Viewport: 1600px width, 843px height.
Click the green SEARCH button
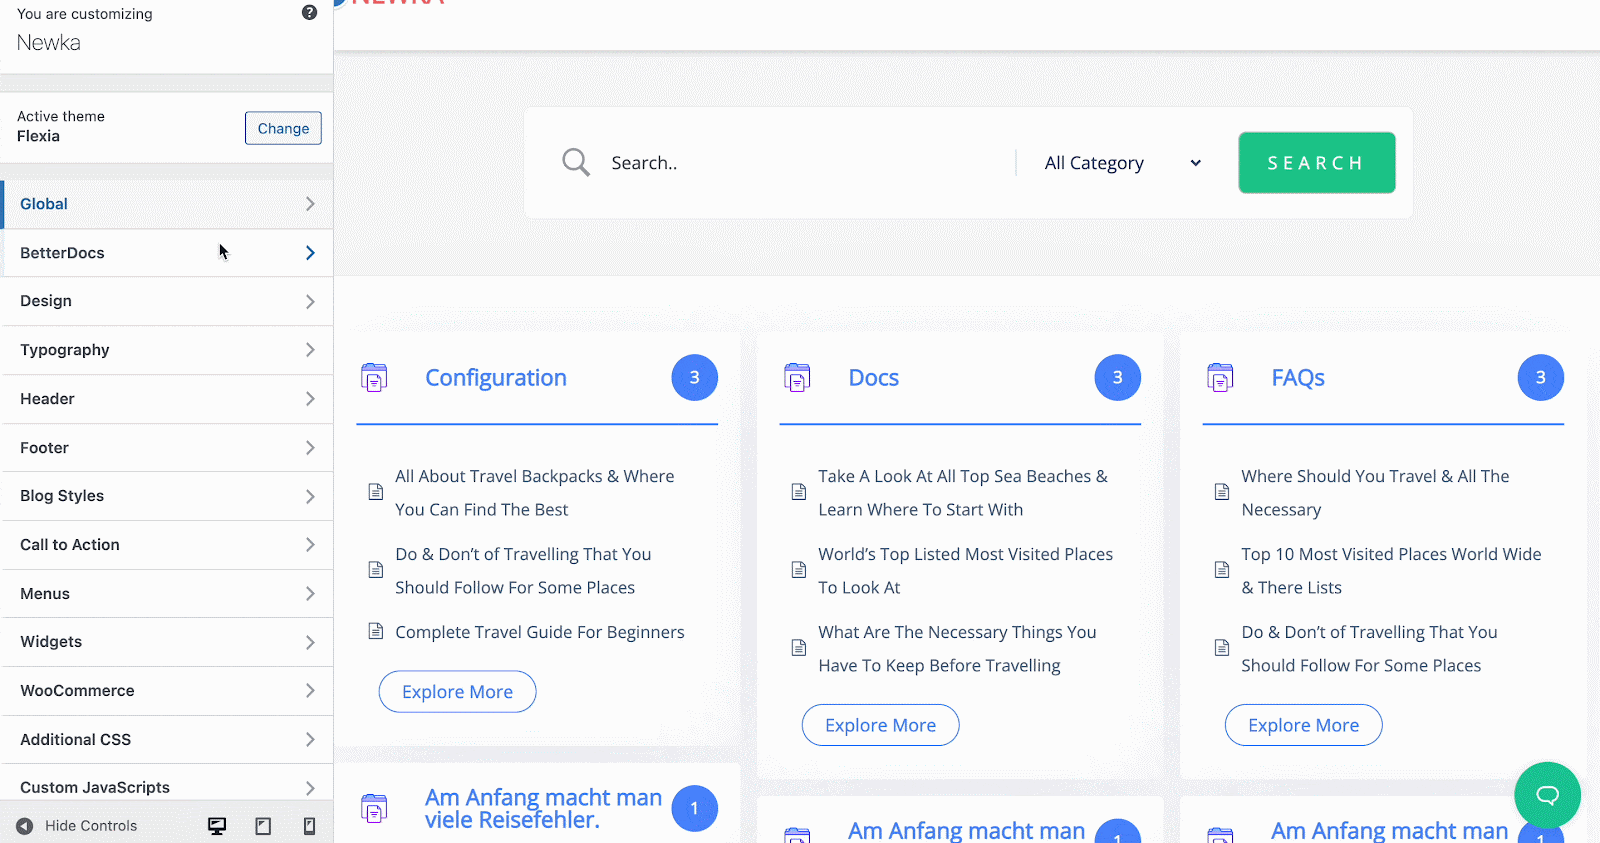(x=1316, y=162)
